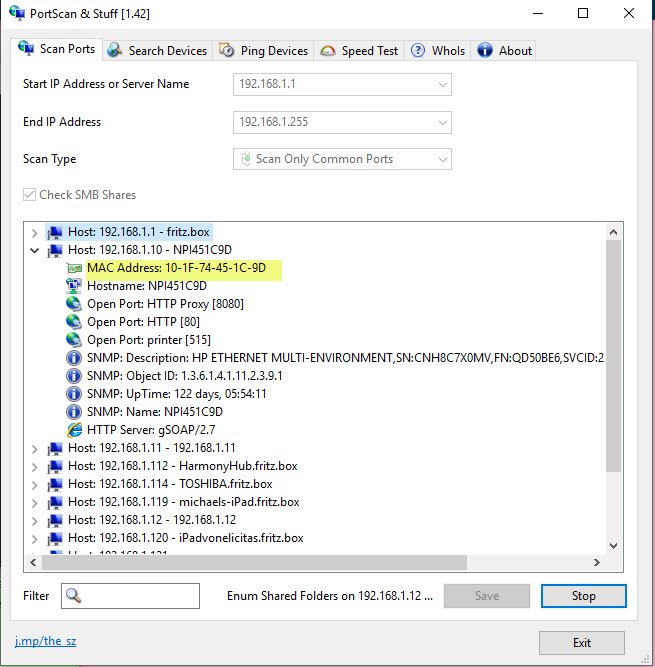
Task: Open the End IP Address dropdown
Action: pos(442,123)
